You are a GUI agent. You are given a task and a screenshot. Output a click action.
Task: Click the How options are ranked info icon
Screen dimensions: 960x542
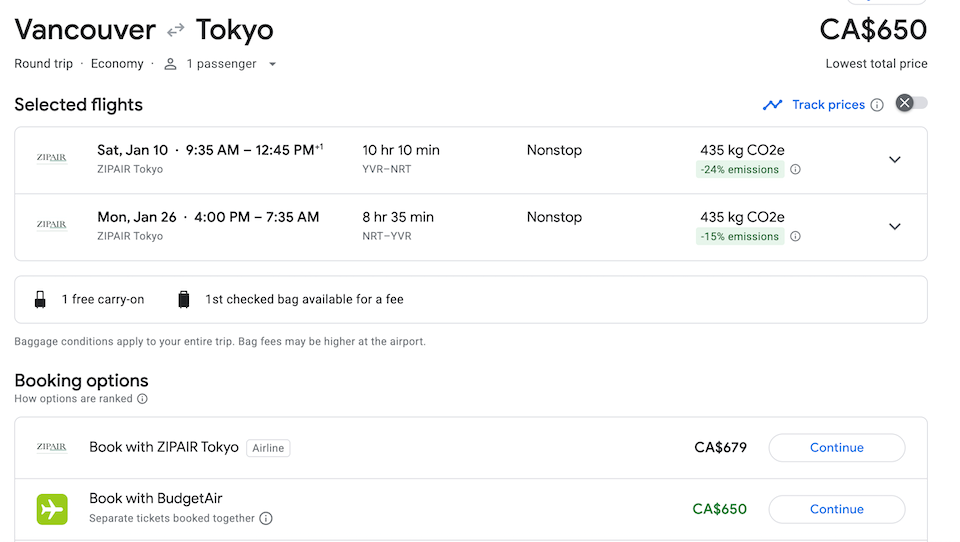pos(142,399)
